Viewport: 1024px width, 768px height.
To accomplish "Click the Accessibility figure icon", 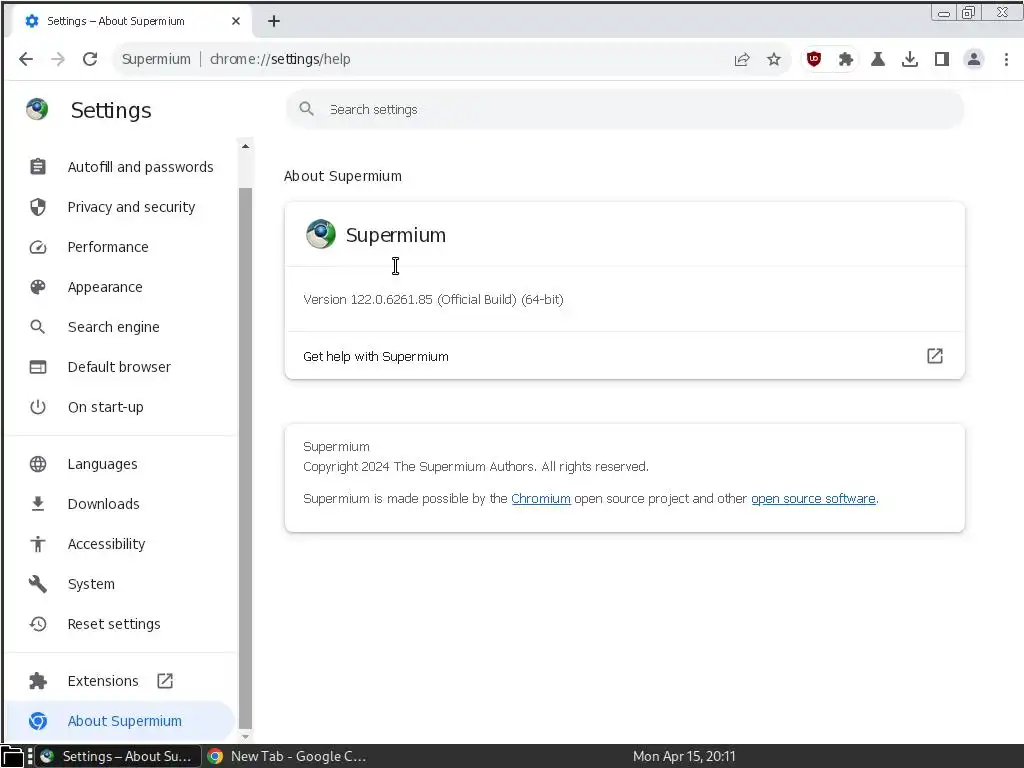I will pos(38,544).
